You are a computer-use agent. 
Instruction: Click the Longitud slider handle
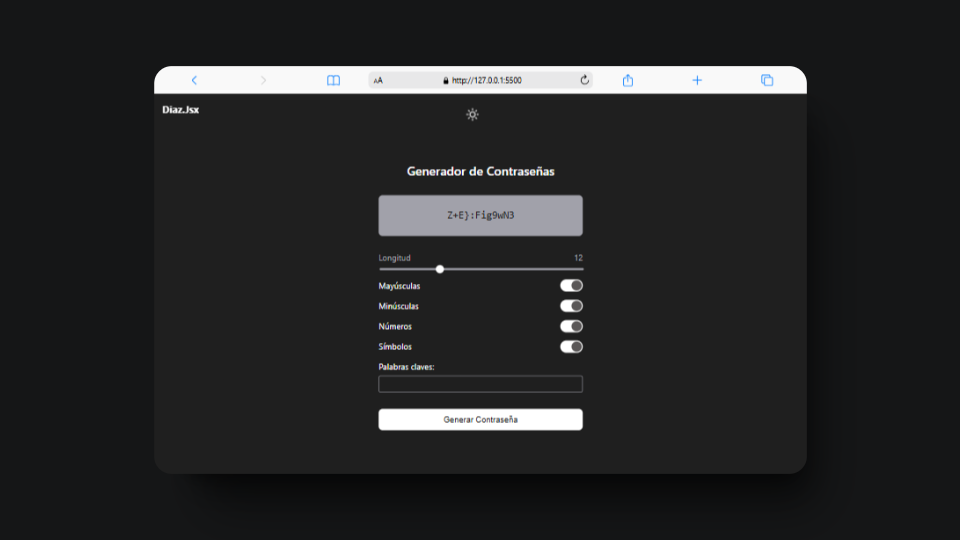pos(440,269)
